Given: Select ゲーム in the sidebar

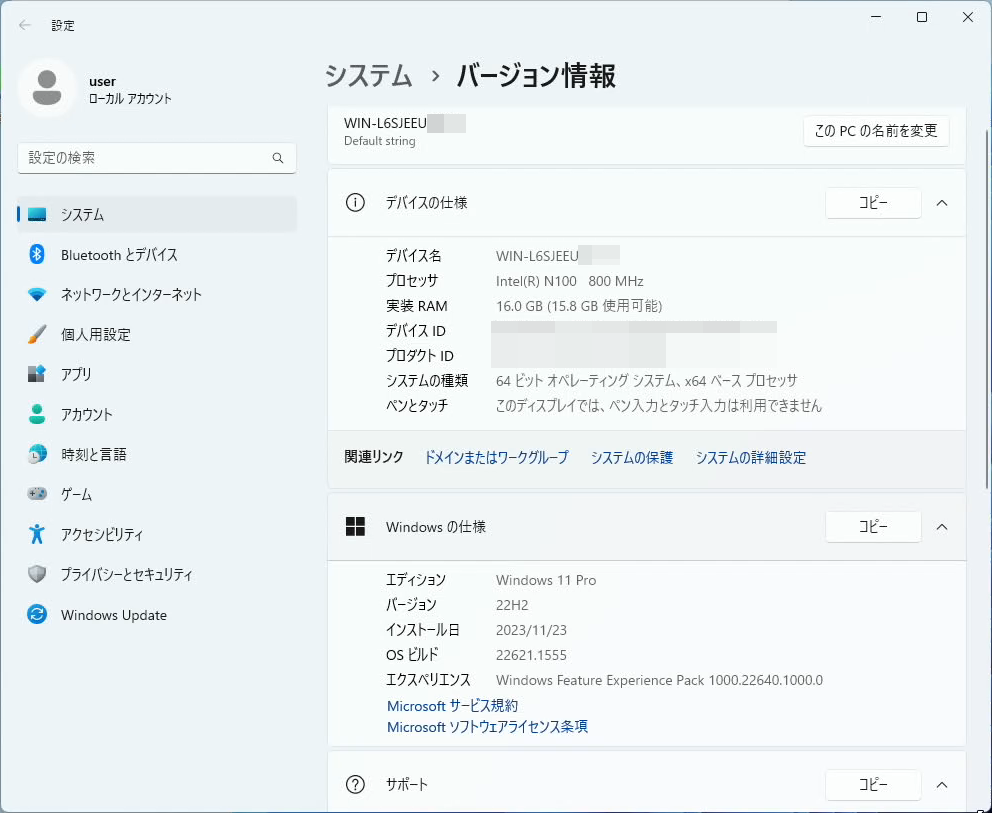Looking at the screenshot, I should [x=157, y=493].
